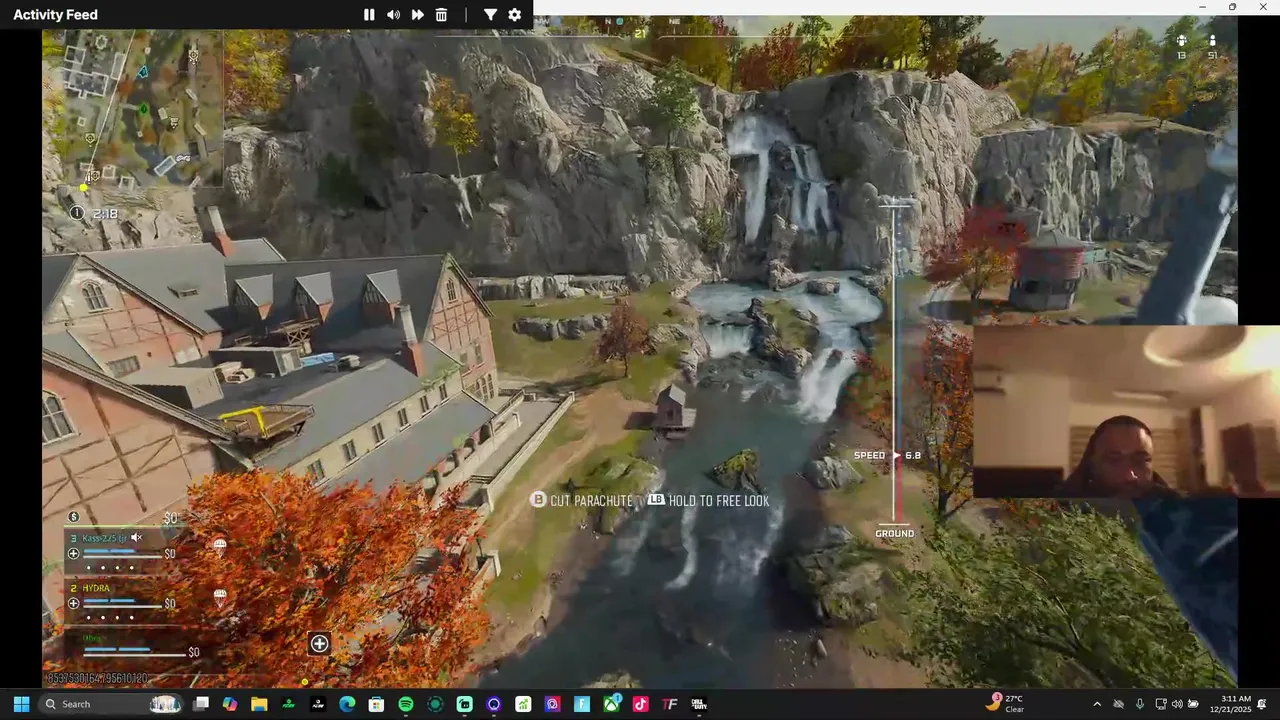Screen dimensions: 1280x720
Task: Click the HYDRA squad member name
Action: click(x=96, y=588)
